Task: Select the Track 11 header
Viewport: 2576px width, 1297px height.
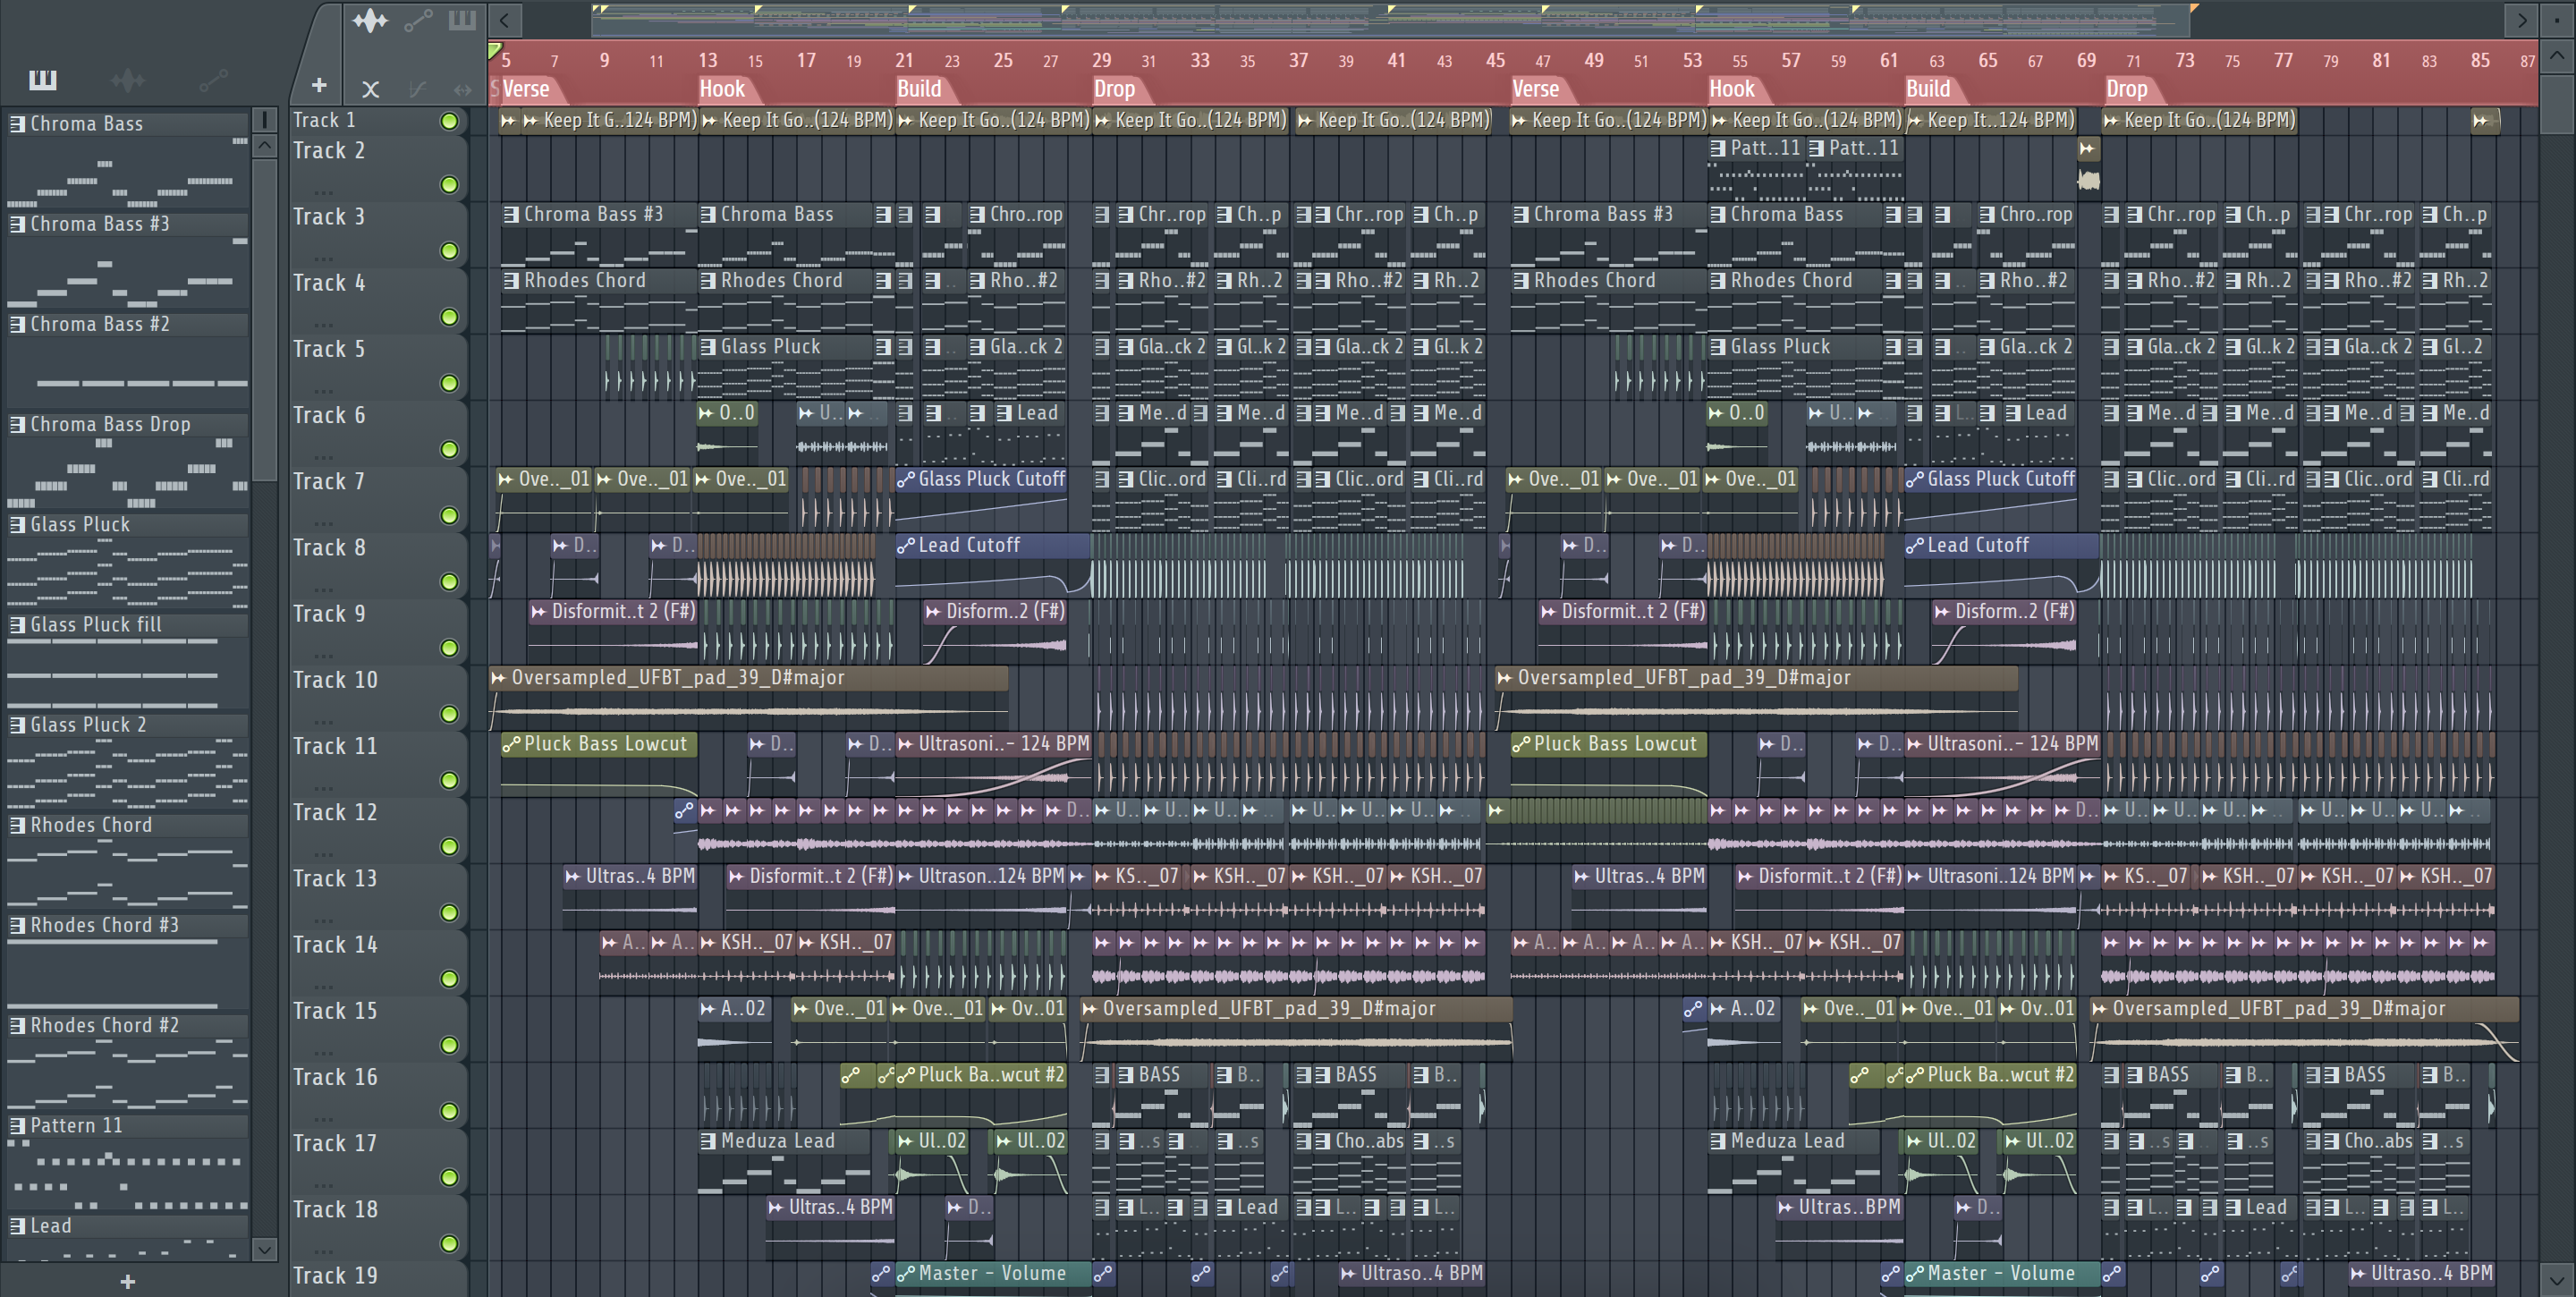Action: pyautogui.click(x=378, y=763)
